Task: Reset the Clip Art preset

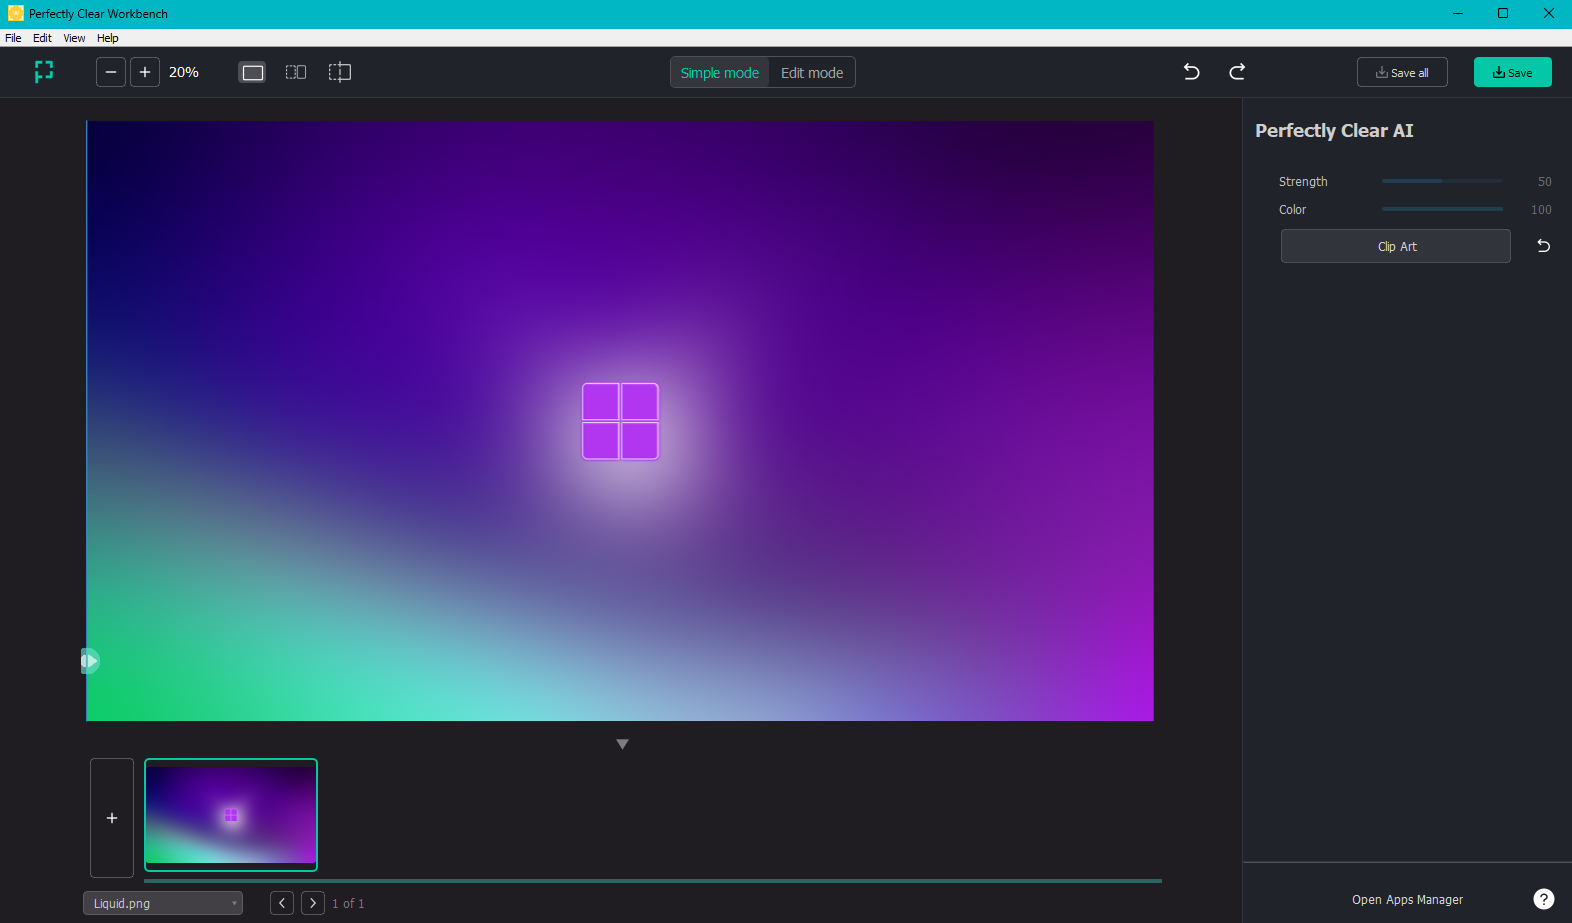Action: click(1543, 246)
